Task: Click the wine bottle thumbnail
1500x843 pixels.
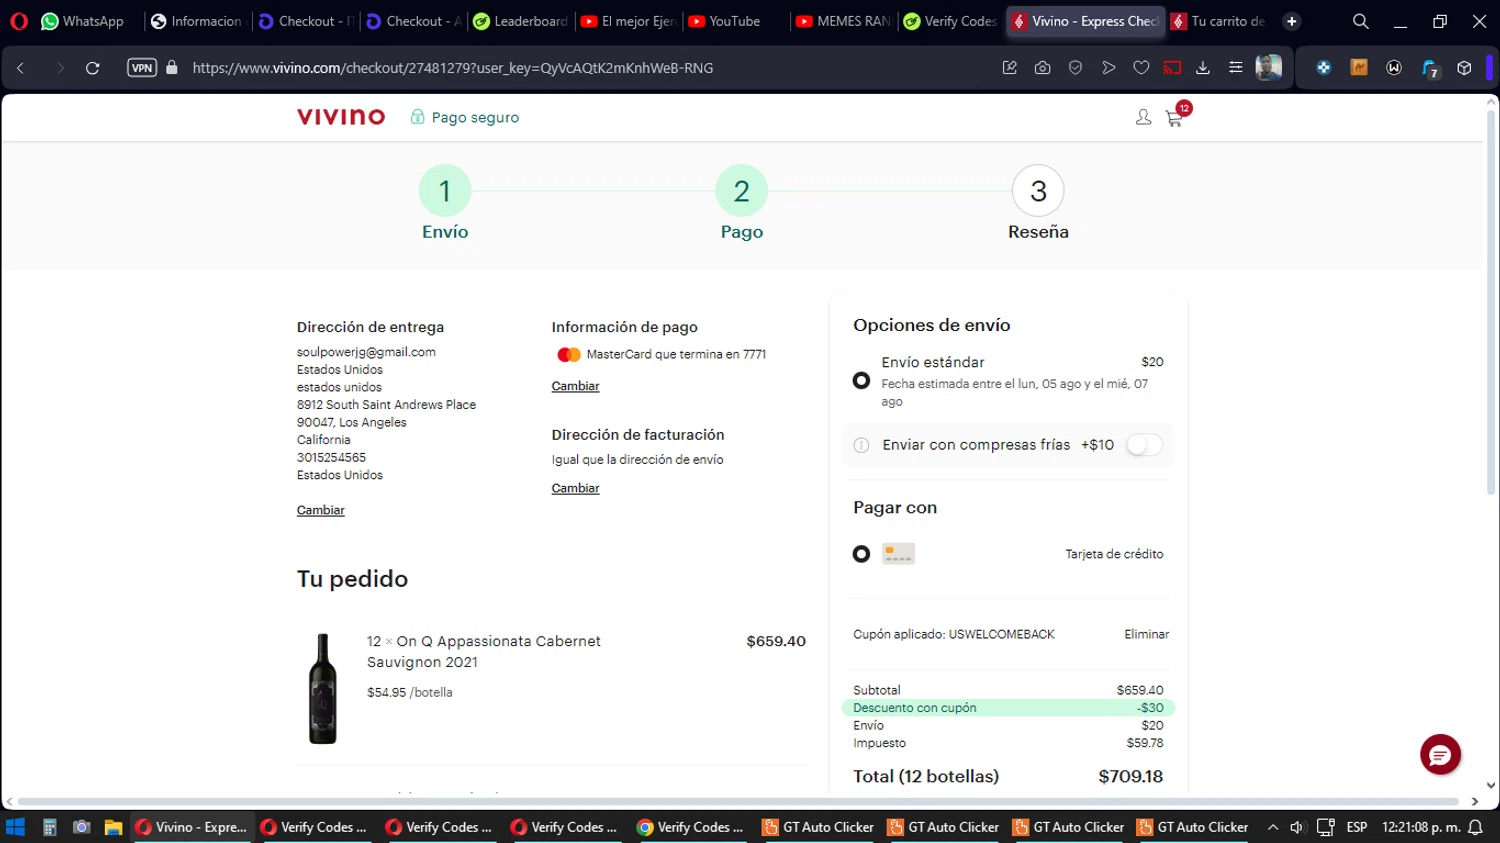Action: tap(322, 689)
